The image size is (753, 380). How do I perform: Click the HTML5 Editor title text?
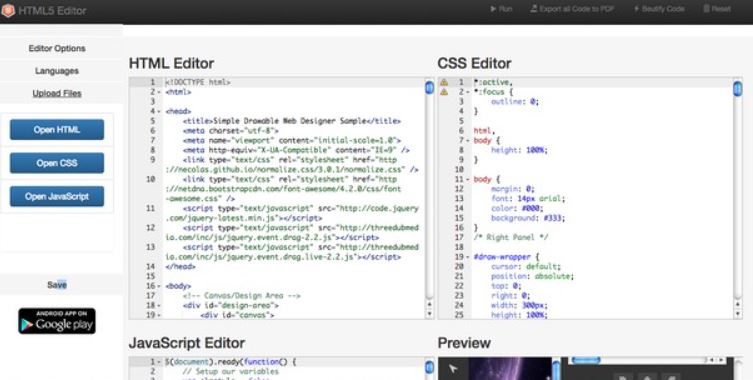pyautogui.click(x=52, y=11)
